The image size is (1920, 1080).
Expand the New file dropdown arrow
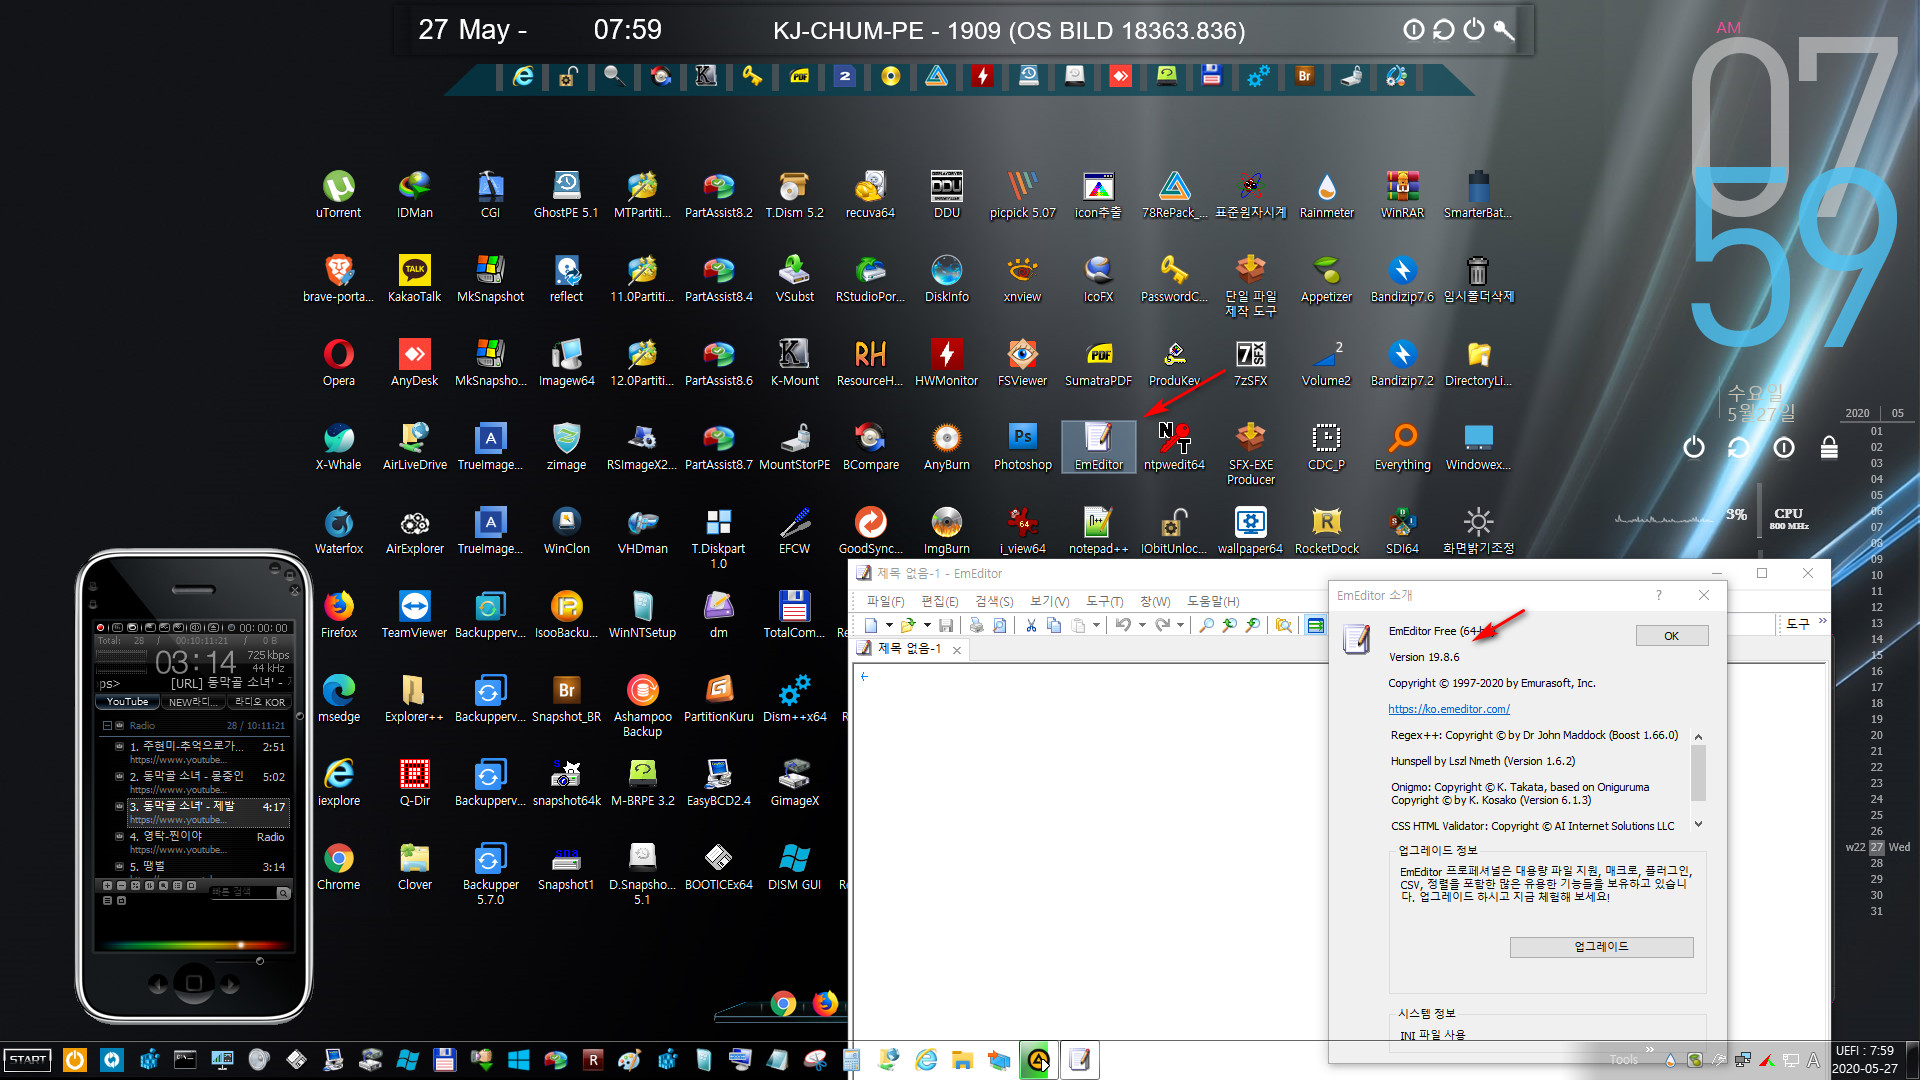(890, 625)
